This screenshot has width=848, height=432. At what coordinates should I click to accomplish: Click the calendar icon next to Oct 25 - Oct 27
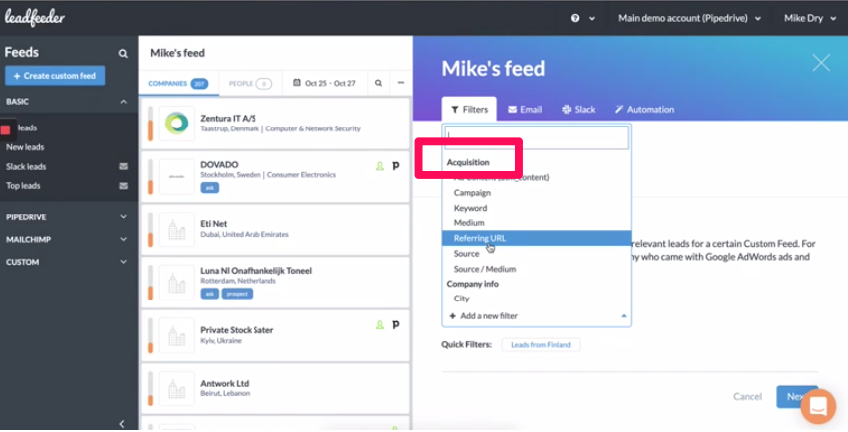coord(296,83)
